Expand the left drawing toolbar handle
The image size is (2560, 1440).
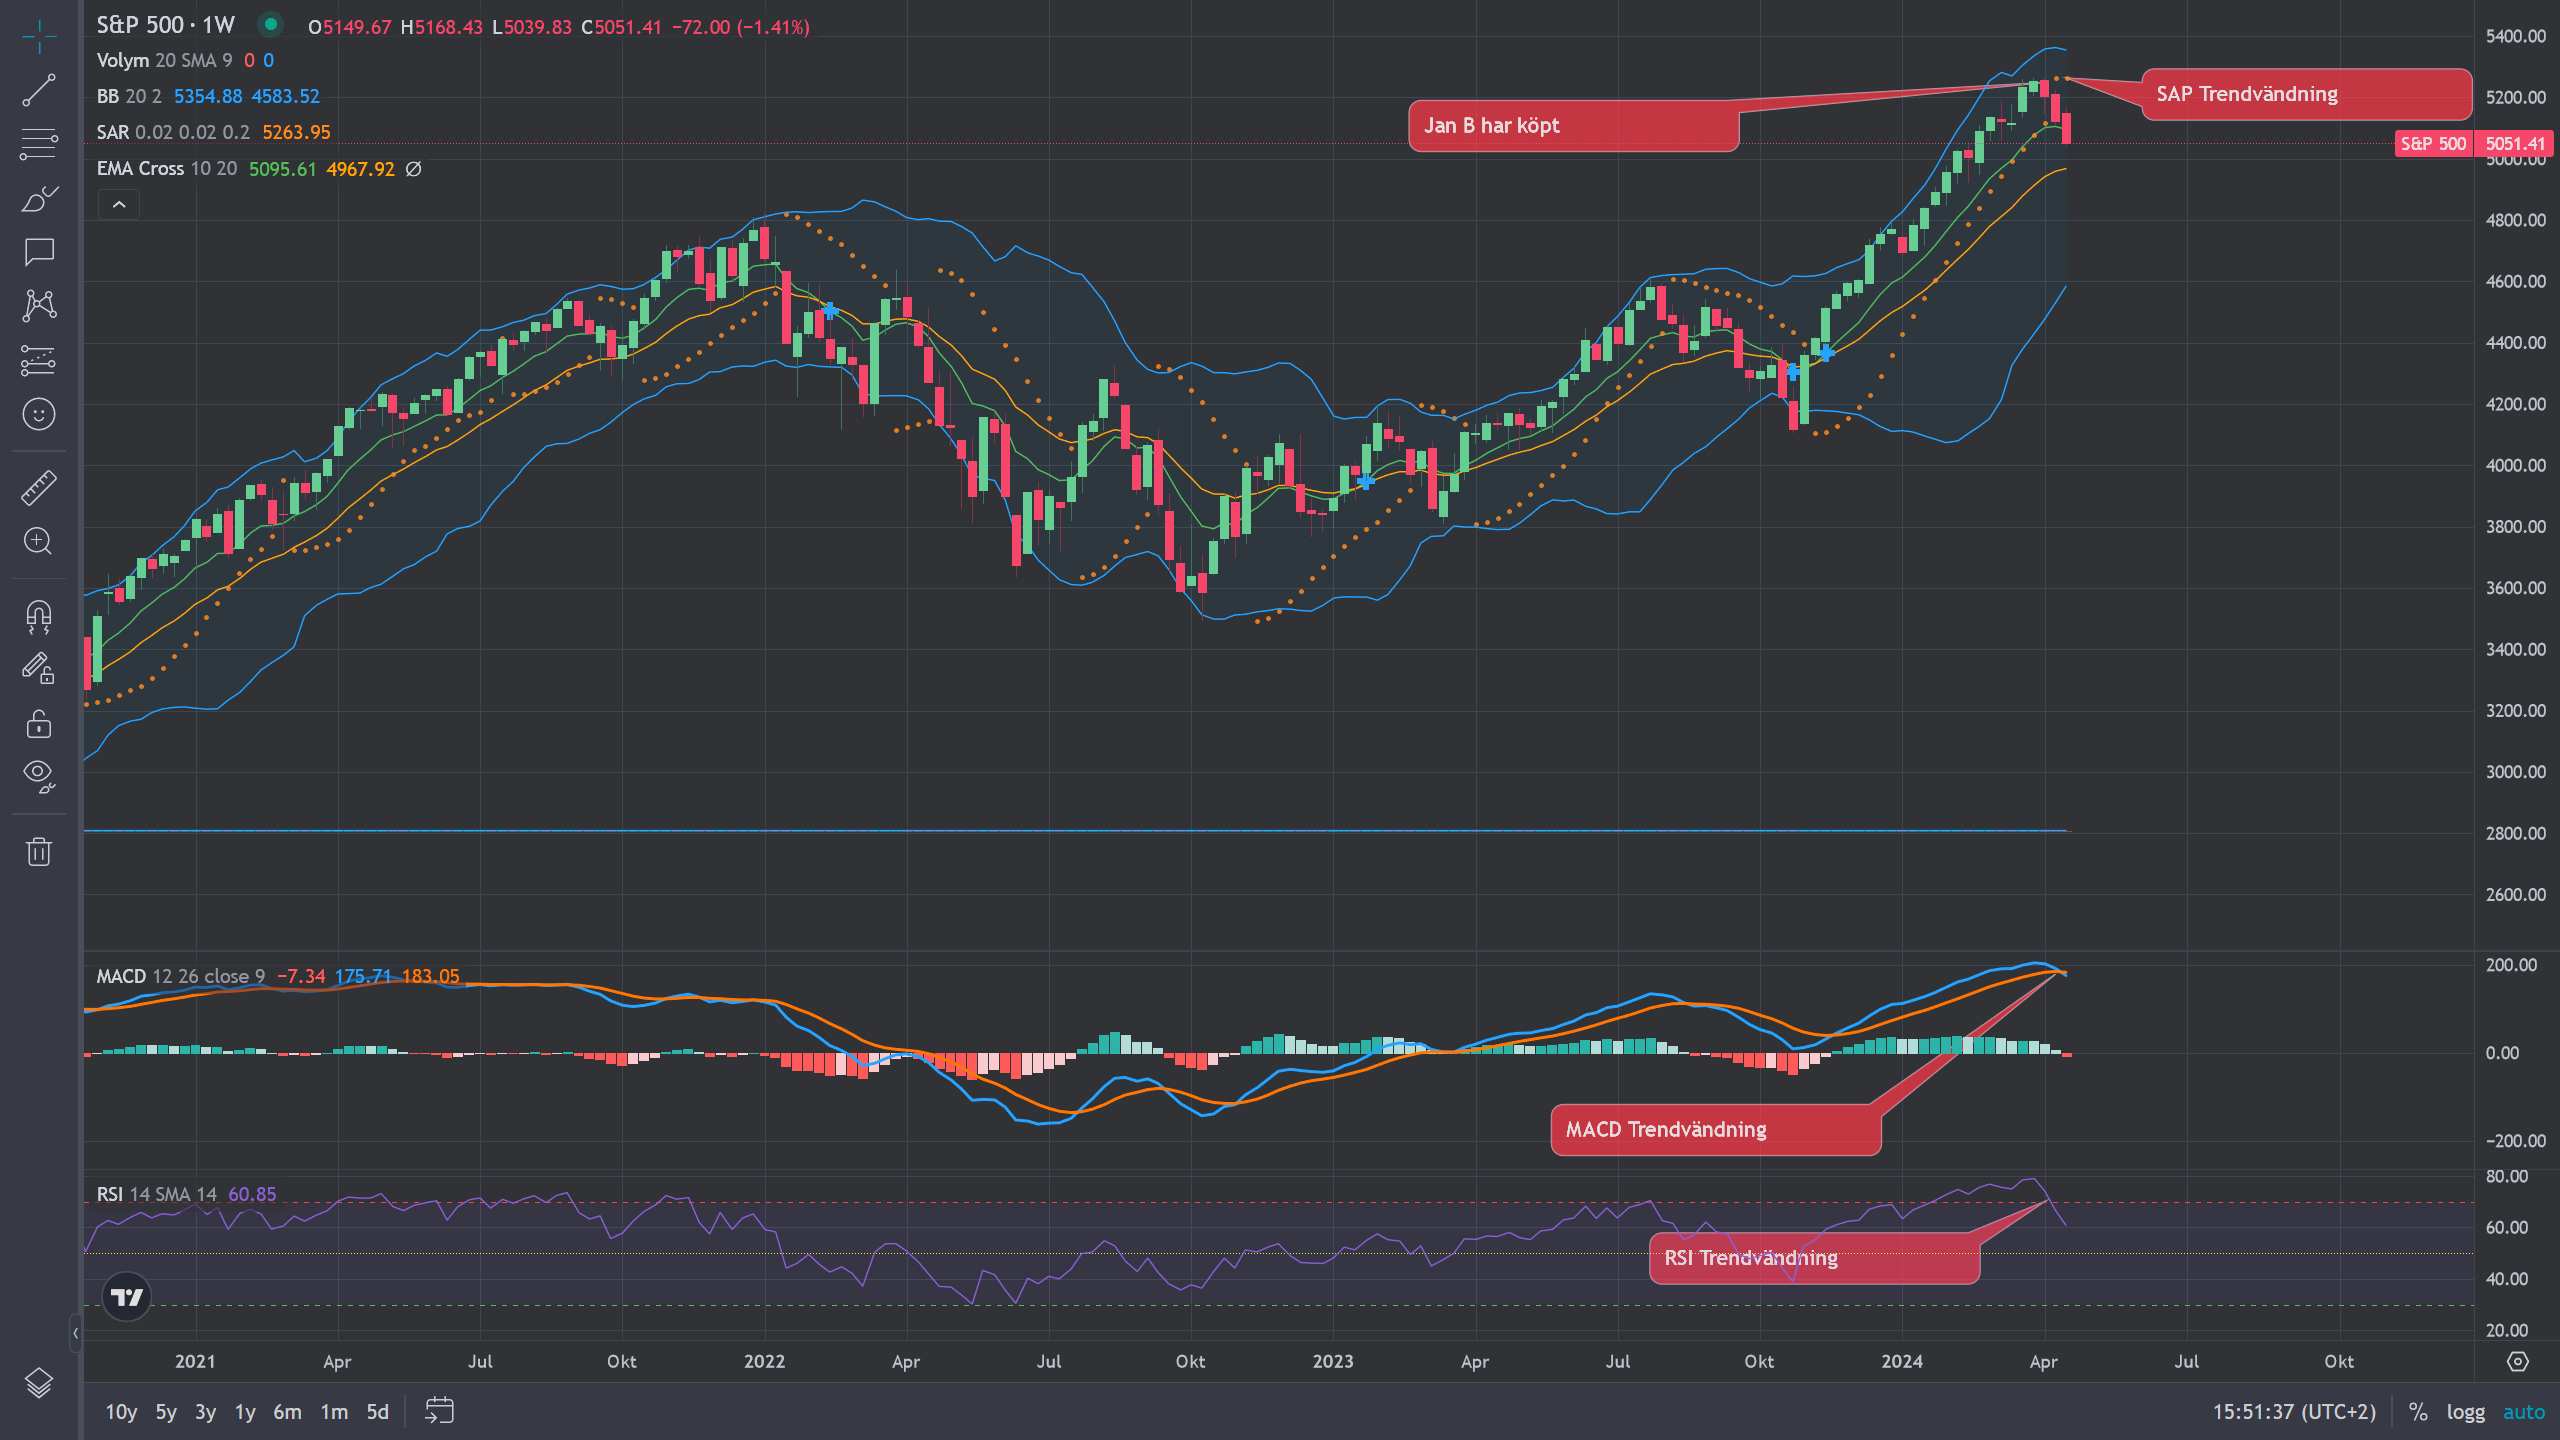(75, 1333)
